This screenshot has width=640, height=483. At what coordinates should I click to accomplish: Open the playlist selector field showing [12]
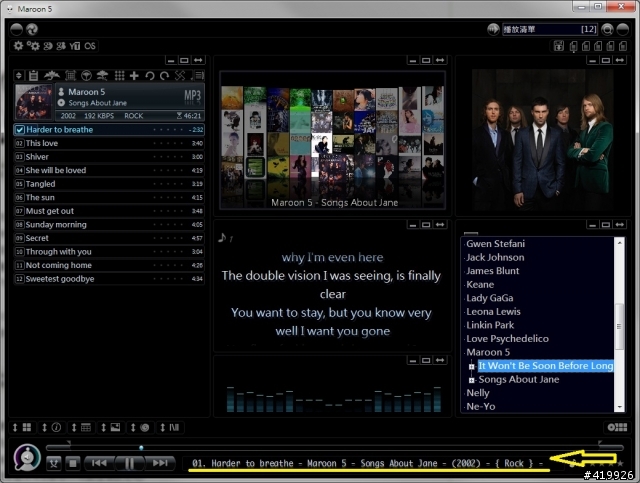(550, 29)
